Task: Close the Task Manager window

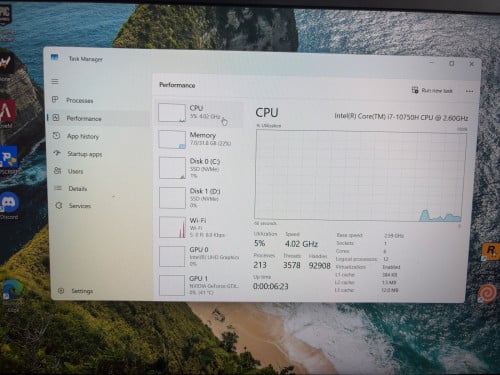Action: tap(472, 64)
